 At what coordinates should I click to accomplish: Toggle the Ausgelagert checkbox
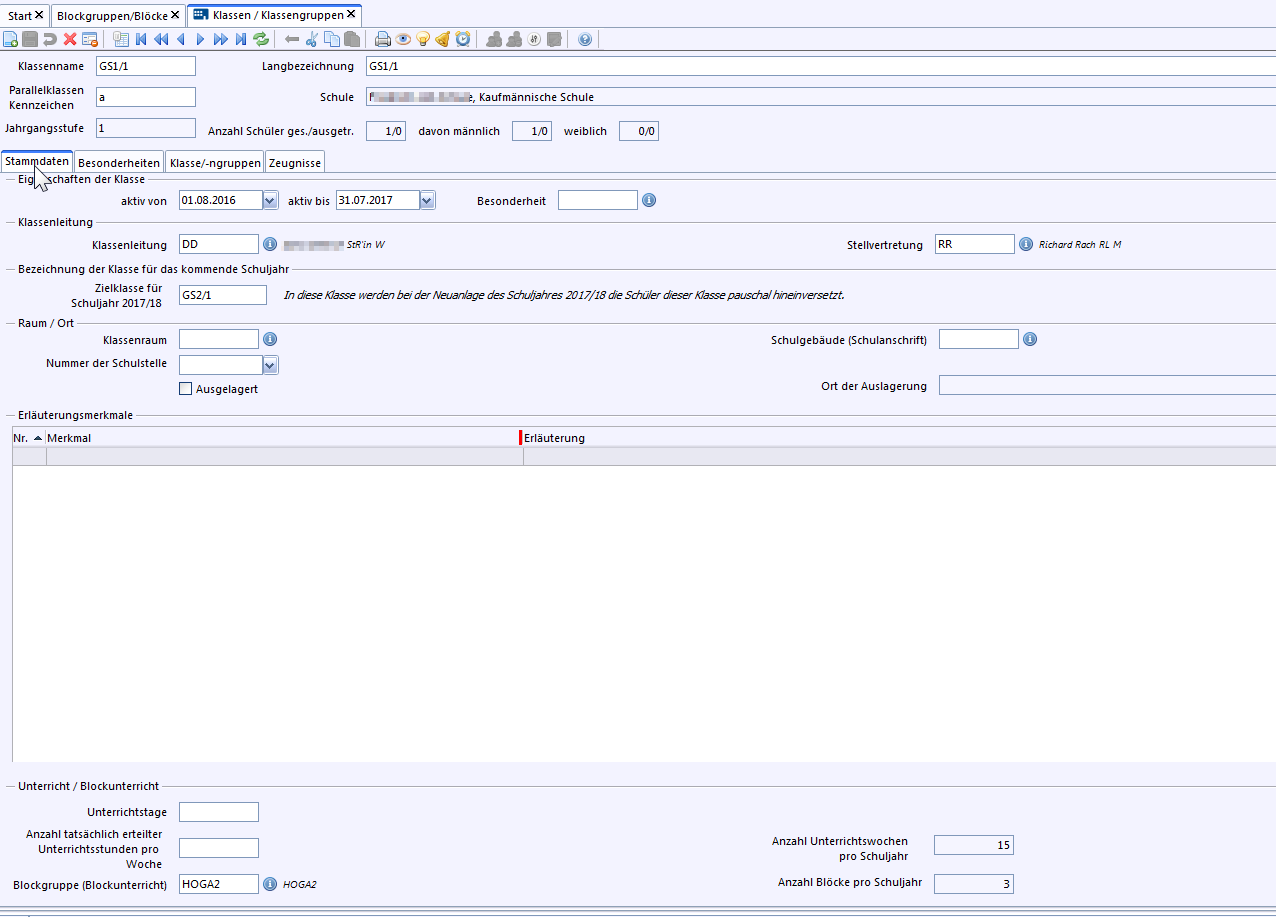(185, 389)
